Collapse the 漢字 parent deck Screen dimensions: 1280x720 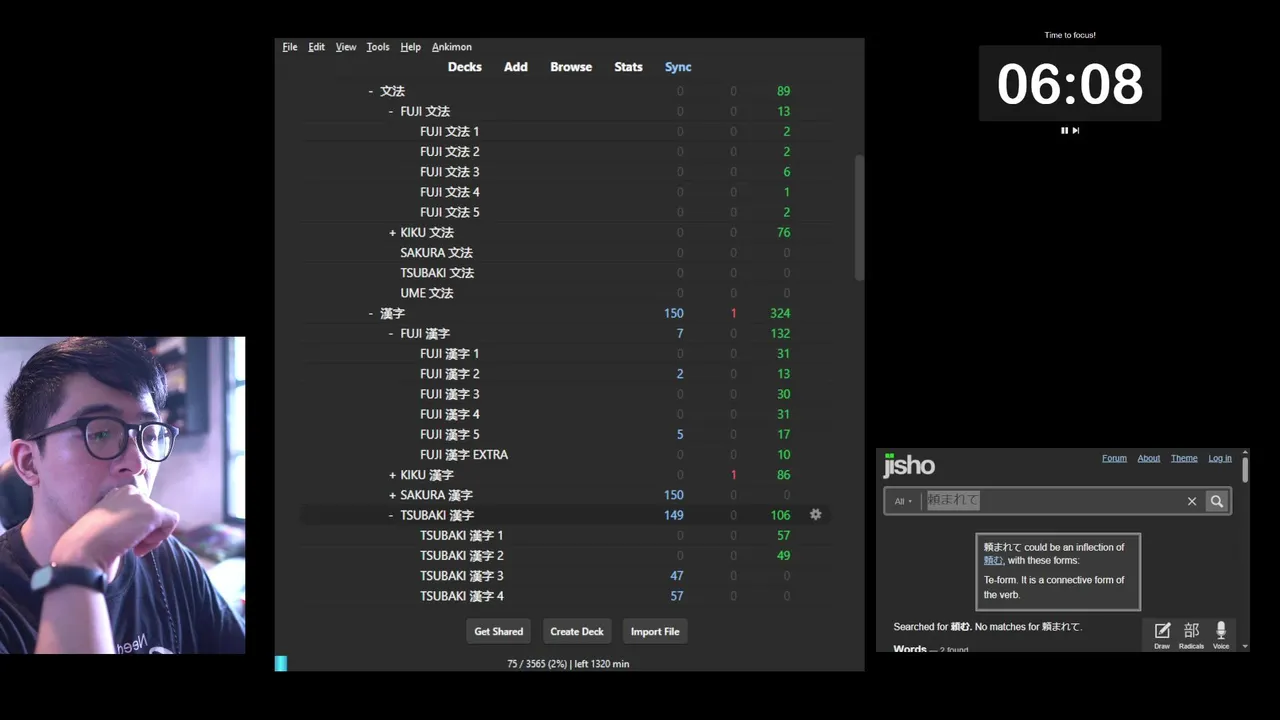pos(370,313)
